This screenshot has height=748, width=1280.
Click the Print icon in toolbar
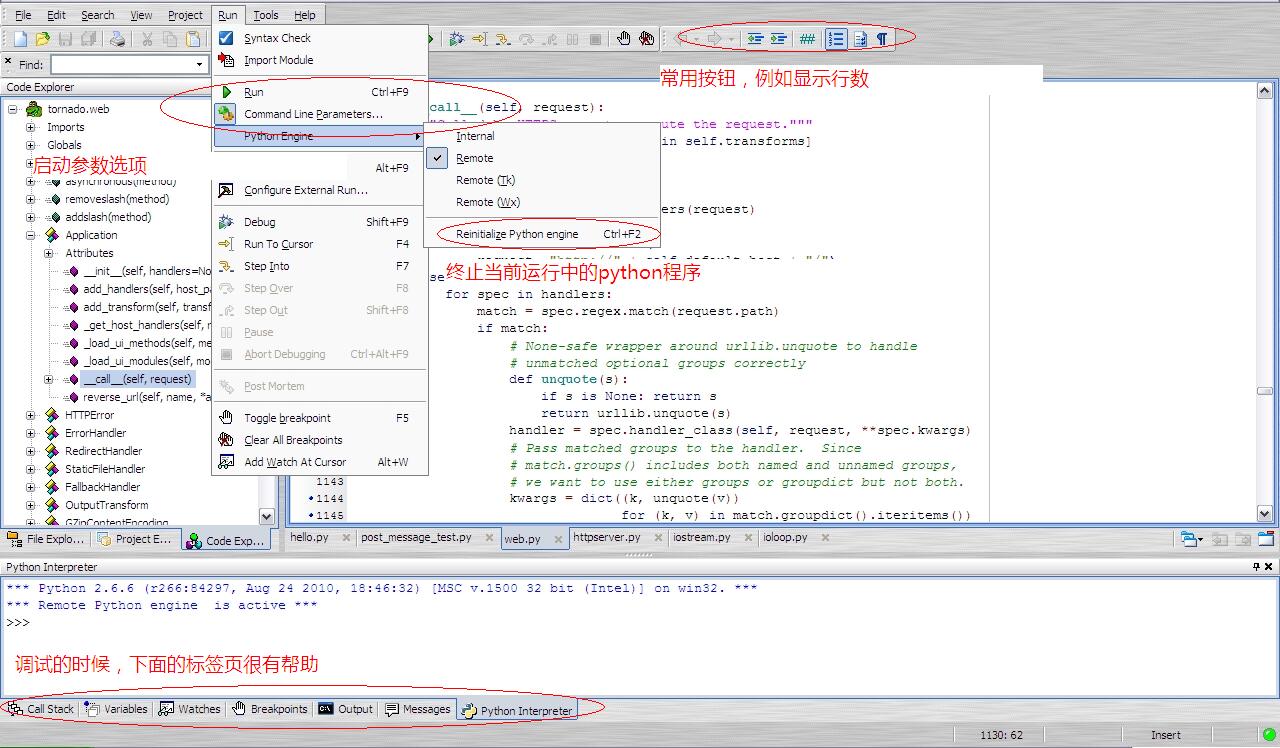[x=117, y=39]
